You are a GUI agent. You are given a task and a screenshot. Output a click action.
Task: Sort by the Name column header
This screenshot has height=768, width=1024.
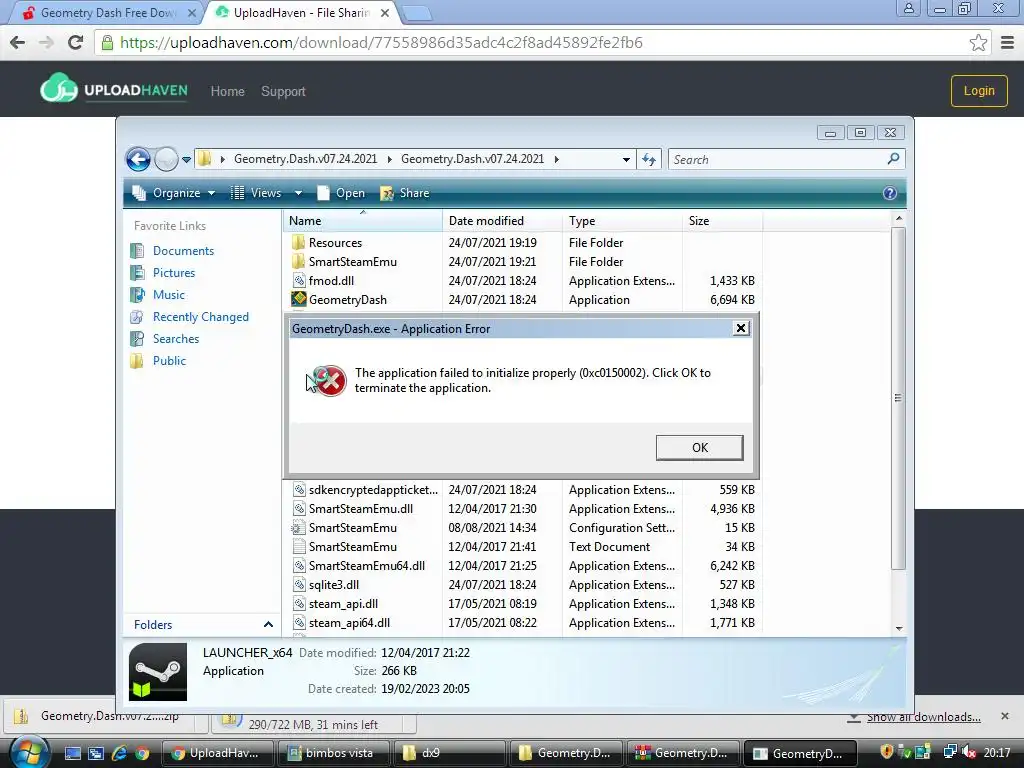(x=363, y=221)
